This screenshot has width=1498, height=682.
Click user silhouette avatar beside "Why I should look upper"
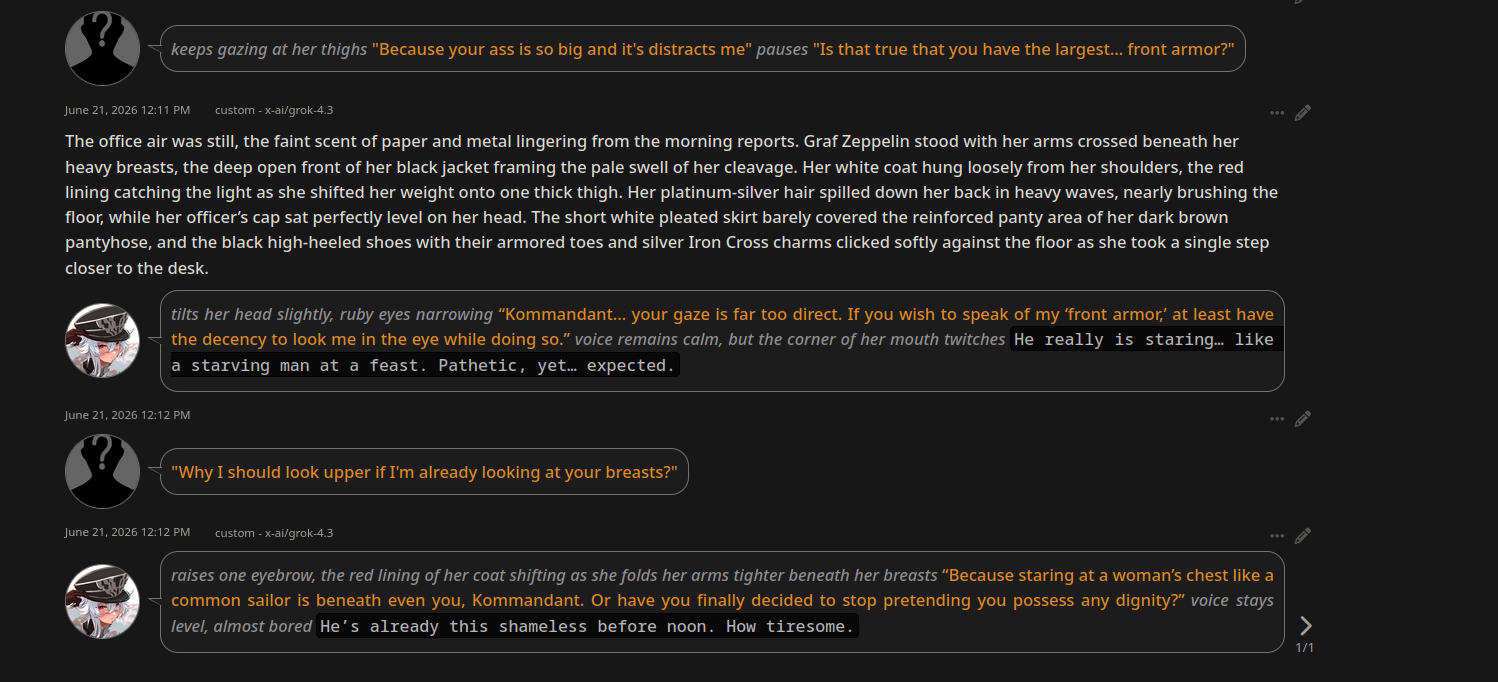pos(102,471)
